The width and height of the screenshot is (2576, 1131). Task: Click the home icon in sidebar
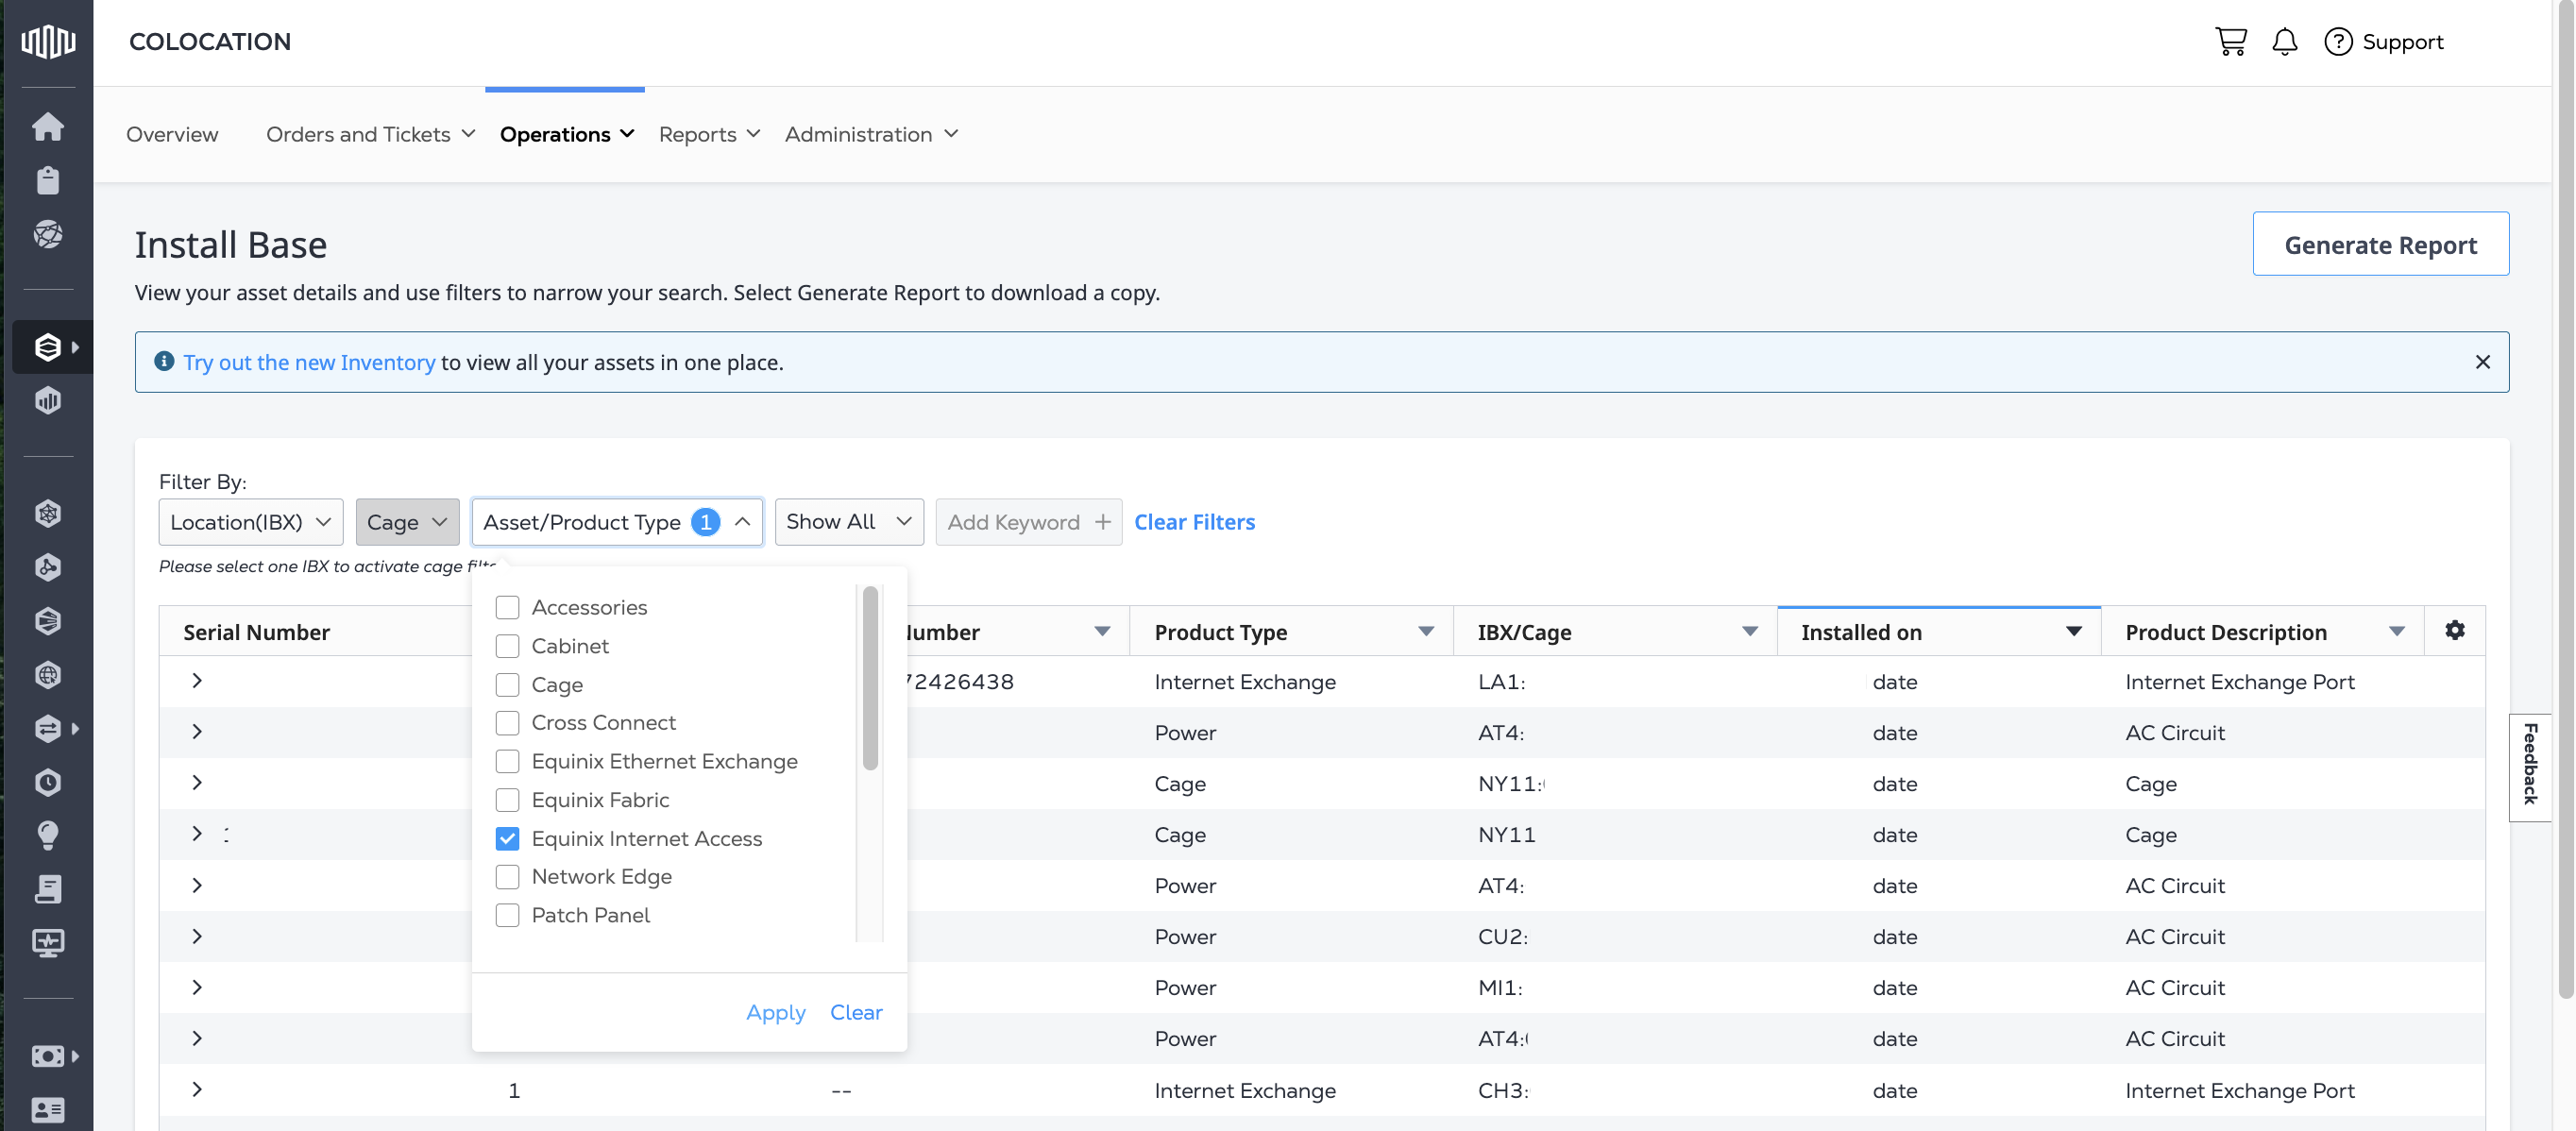(x=47, y=126)
